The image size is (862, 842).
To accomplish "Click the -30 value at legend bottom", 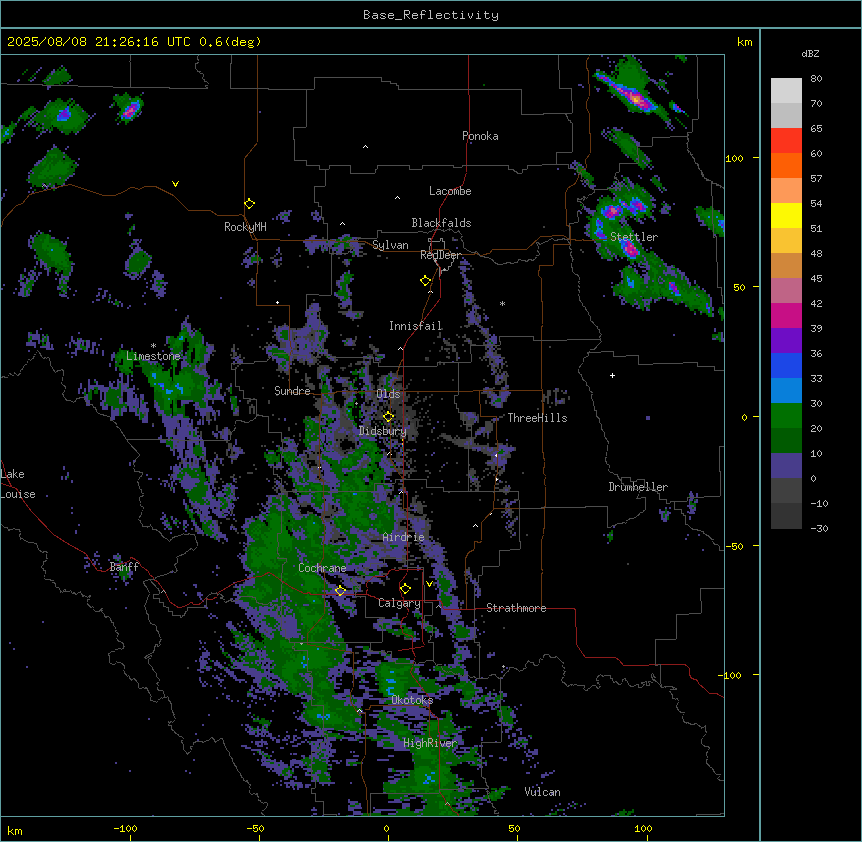I will [x=819, y=528].
